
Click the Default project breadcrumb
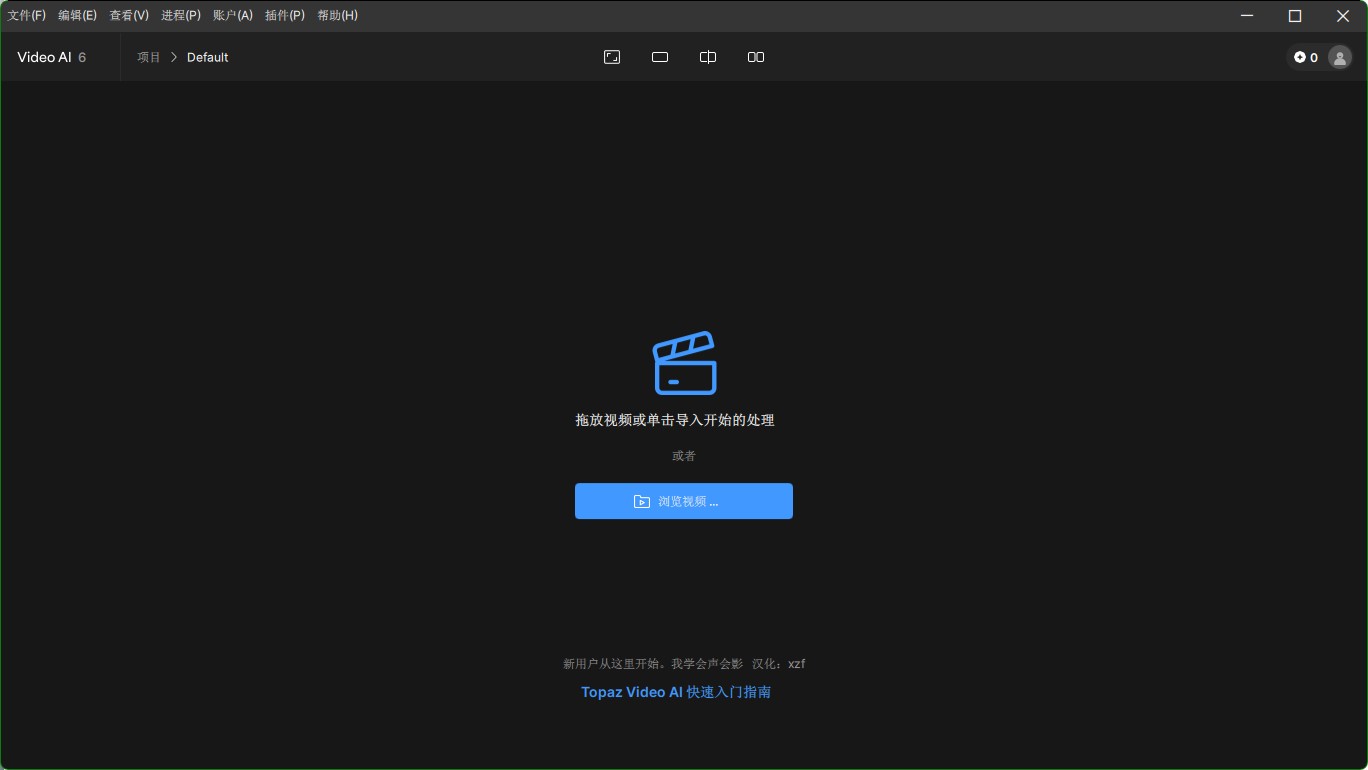[x=208, y=57]
